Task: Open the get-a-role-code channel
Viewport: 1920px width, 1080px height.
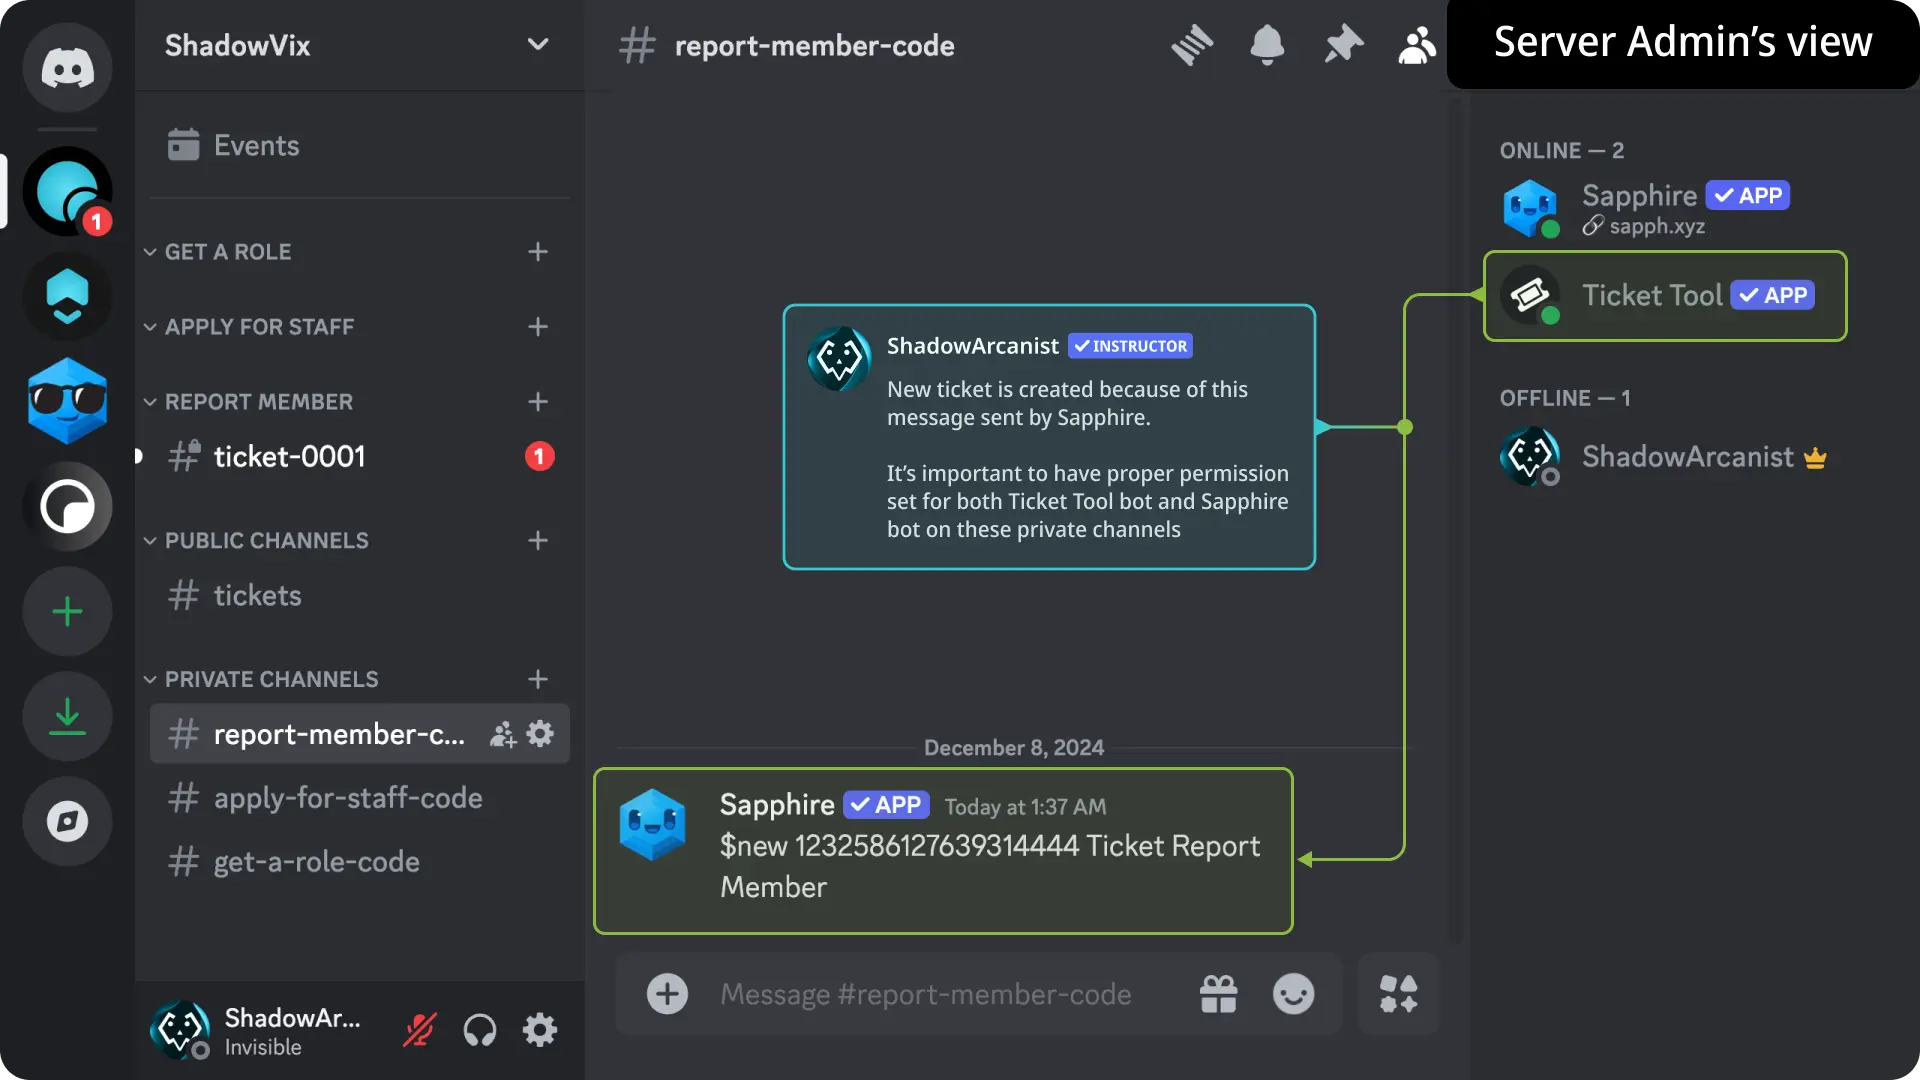Action: click(359, 862)
